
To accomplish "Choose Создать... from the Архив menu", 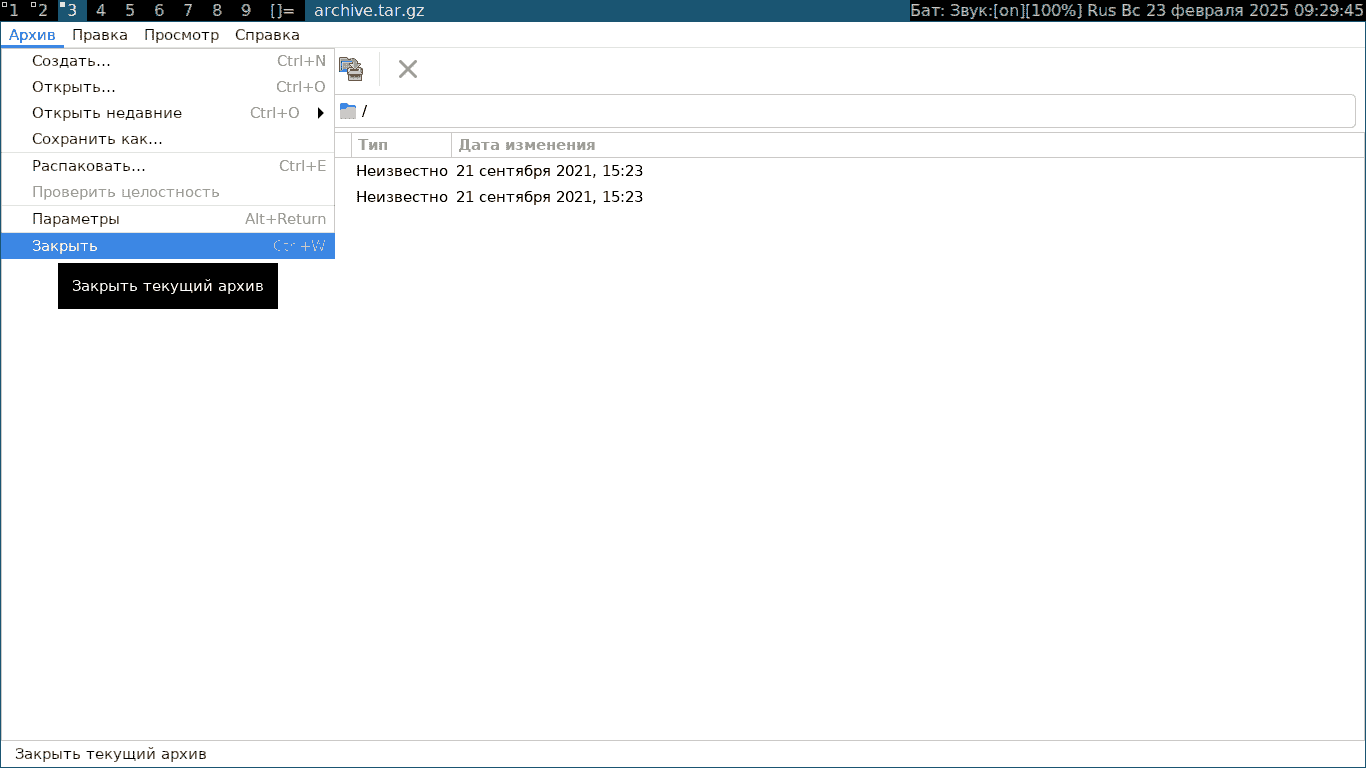I will (x=71, y=61).
